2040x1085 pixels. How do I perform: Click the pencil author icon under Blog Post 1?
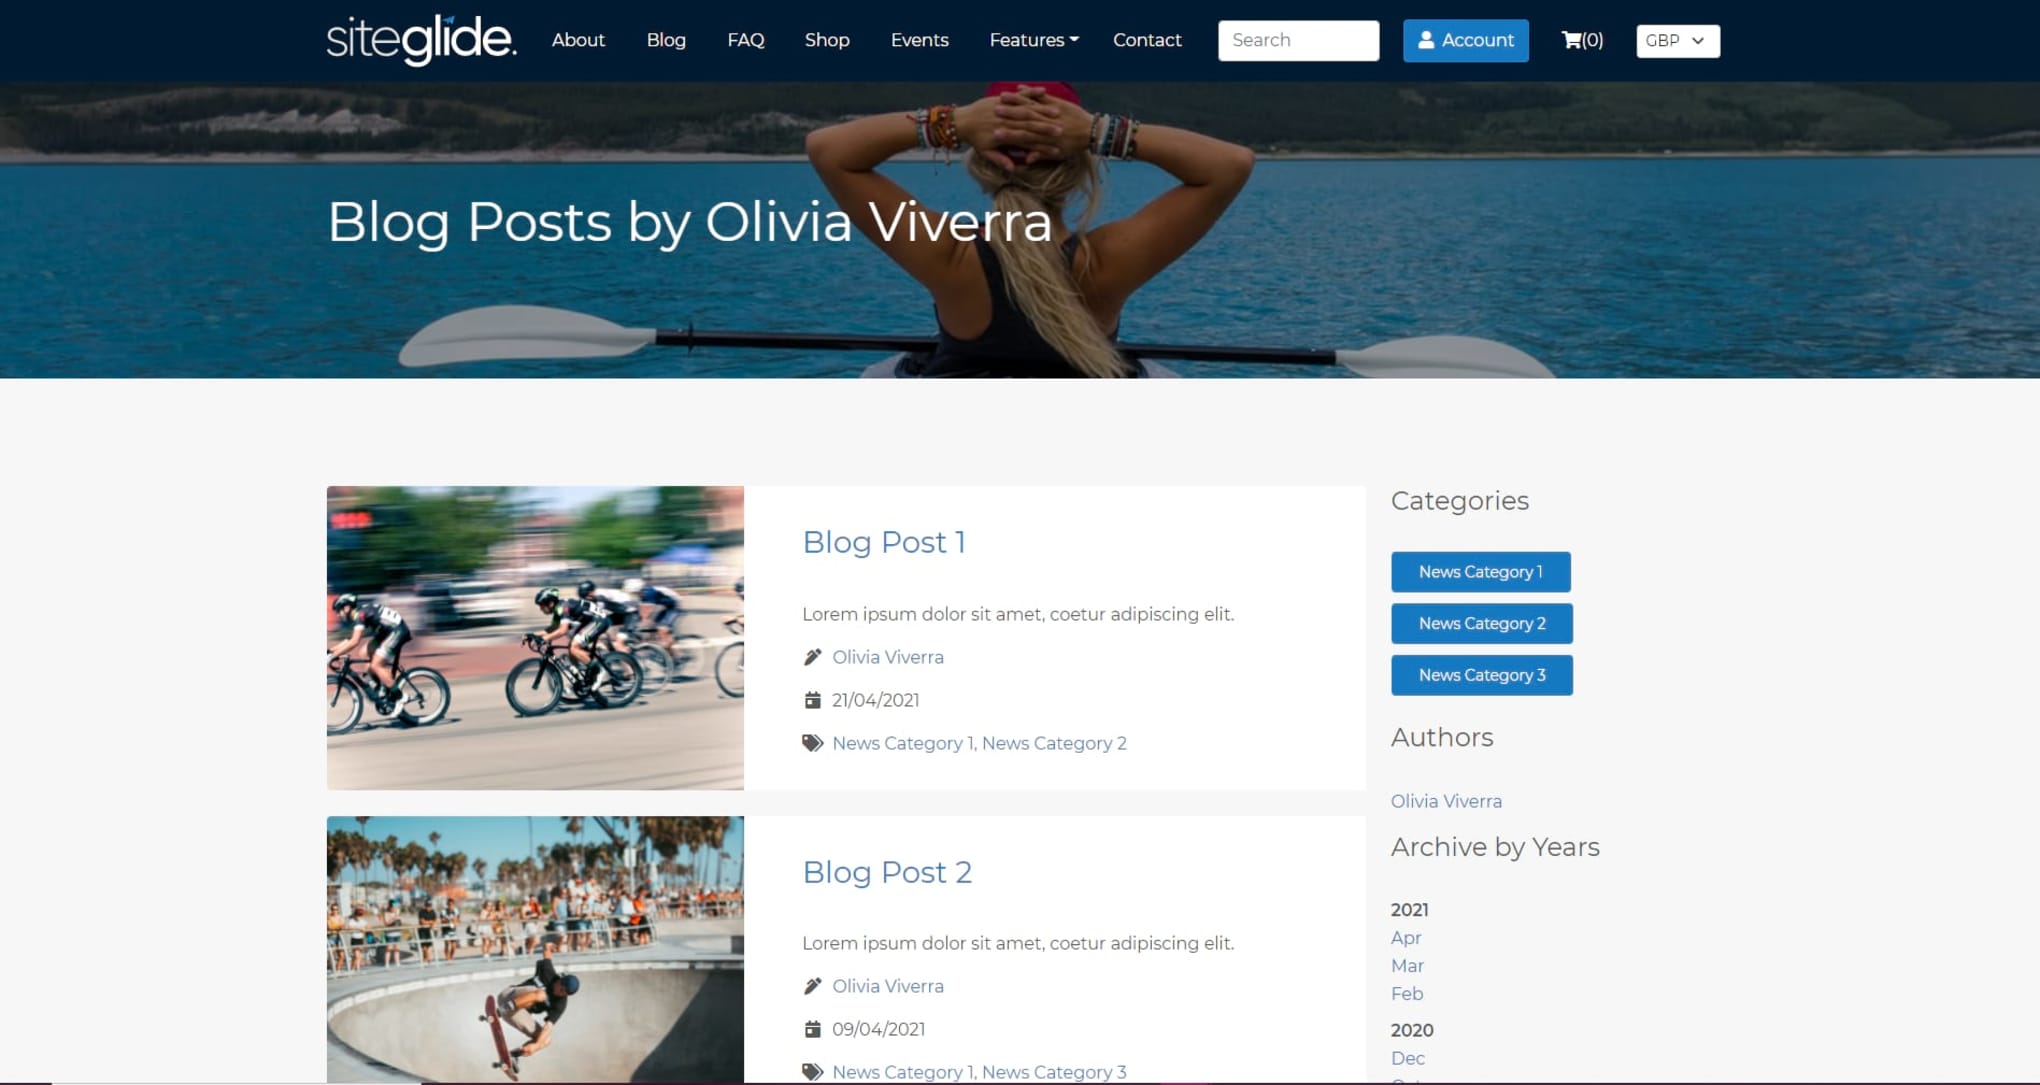pyautogui.click(x=812, y=657)
